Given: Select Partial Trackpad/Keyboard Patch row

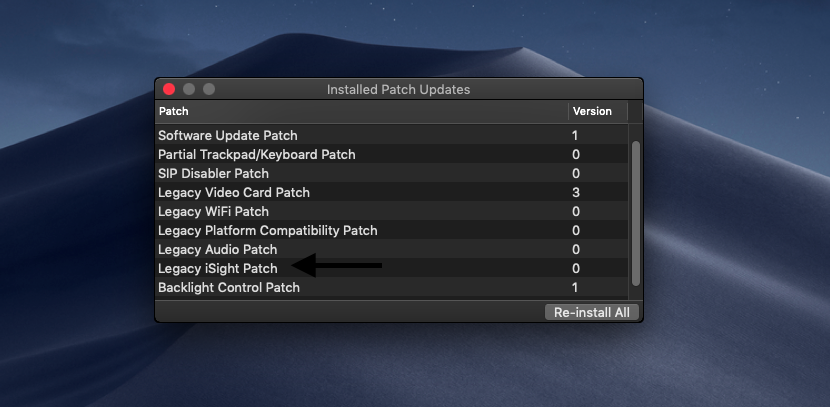Looking at the screenshot, I should (x=392, y=155).
